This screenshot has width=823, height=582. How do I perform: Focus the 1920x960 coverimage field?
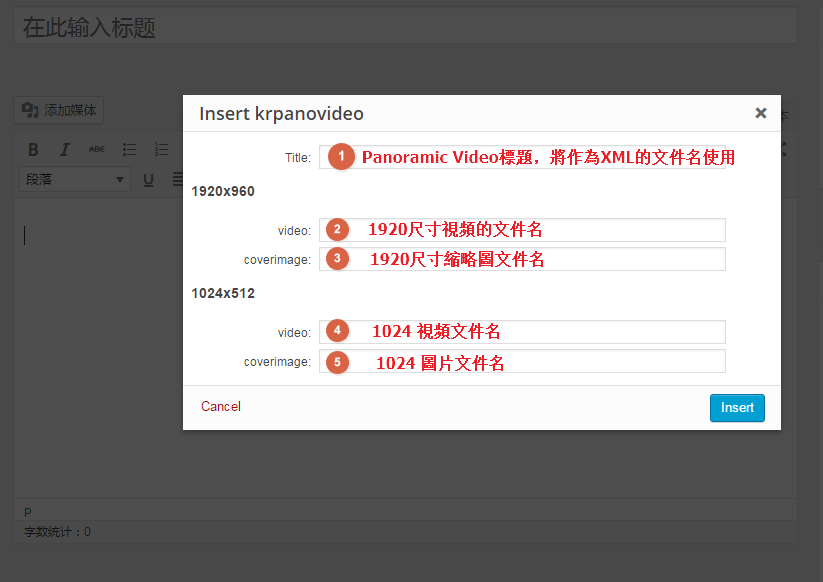click(522, 259)
